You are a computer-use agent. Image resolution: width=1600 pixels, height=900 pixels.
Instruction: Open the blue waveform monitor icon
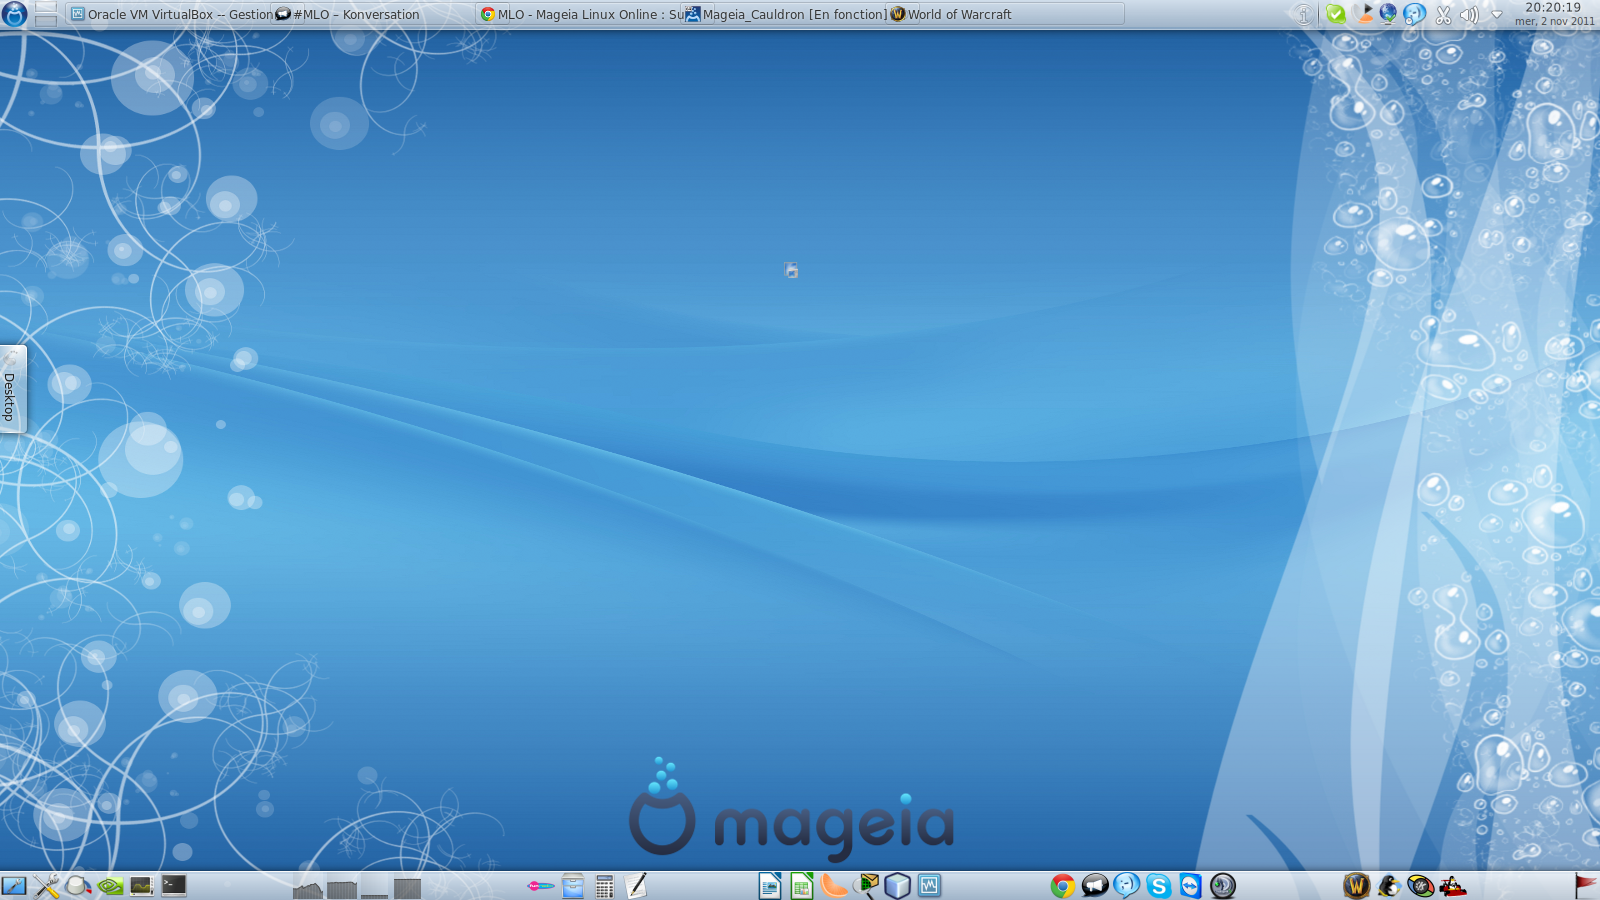tap(930, 885)
